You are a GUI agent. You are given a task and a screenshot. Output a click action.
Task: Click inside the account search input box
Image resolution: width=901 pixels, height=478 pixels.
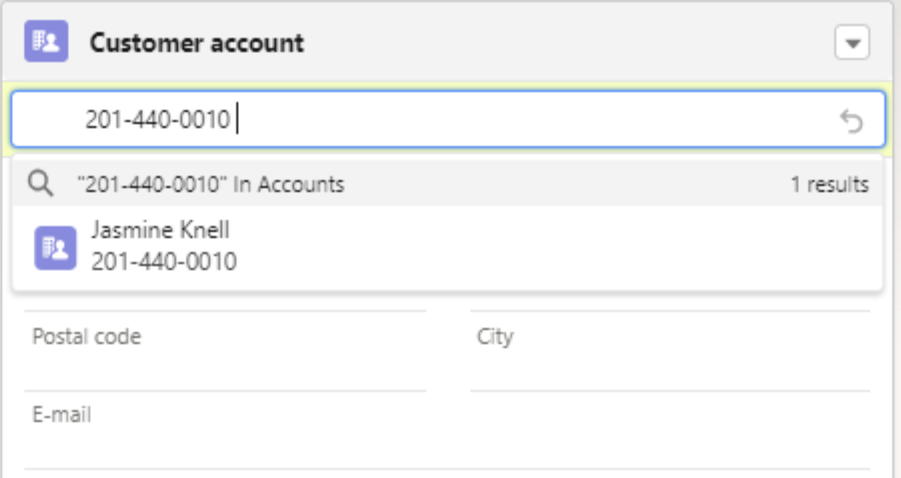click(500, 120)
